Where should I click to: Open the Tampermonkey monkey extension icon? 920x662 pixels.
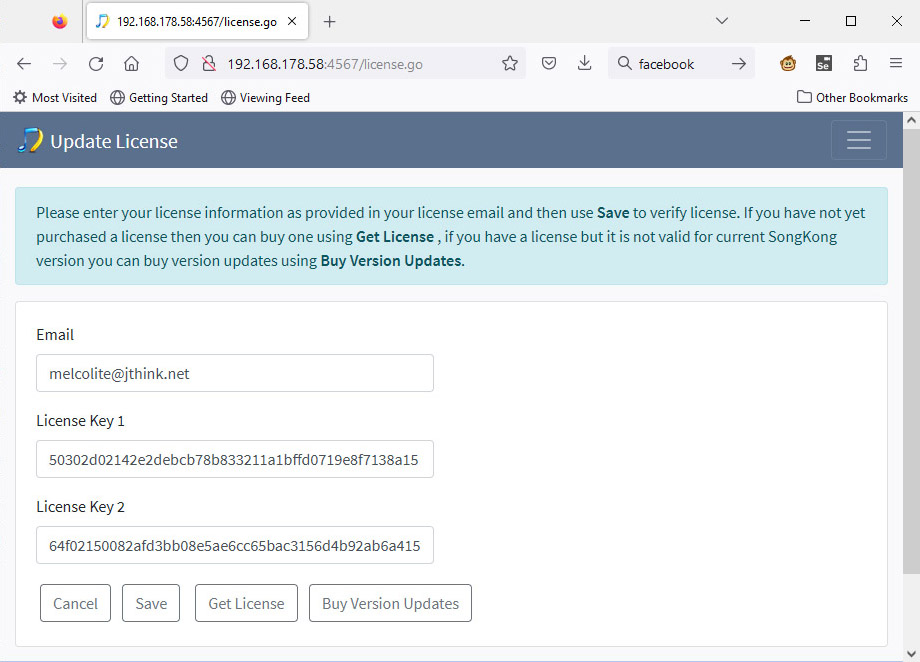tap(788, 63)
